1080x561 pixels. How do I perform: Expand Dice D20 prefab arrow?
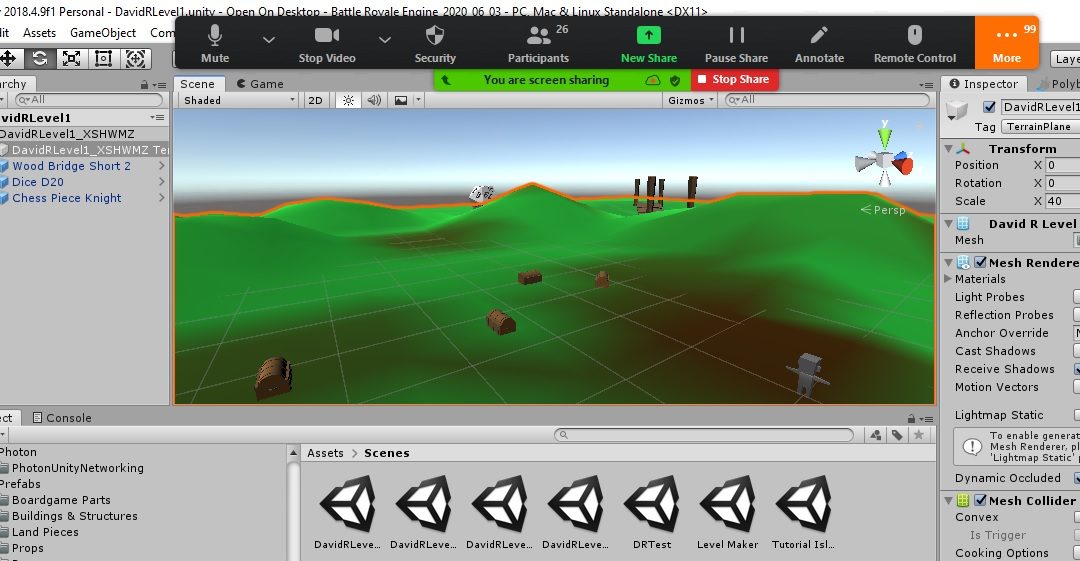pyautogui.click(x=162, y=182)
